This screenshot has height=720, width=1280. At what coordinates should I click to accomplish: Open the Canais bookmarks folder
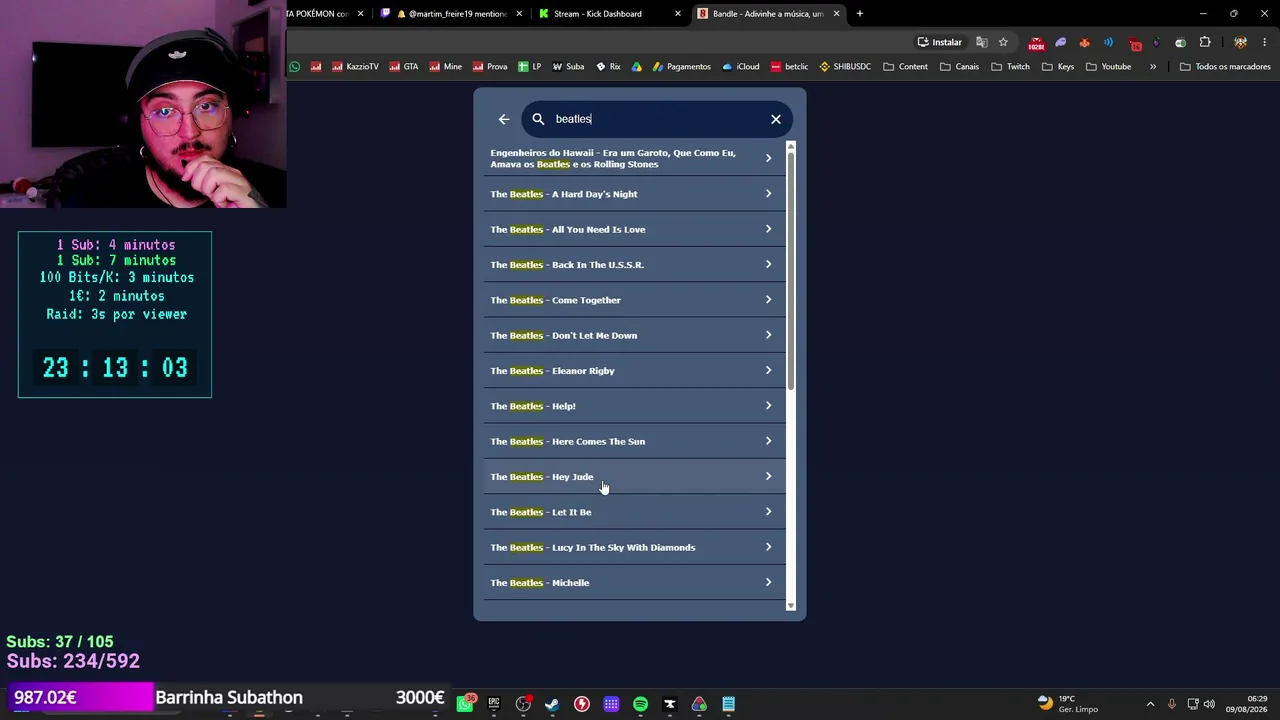click(959, 67)
